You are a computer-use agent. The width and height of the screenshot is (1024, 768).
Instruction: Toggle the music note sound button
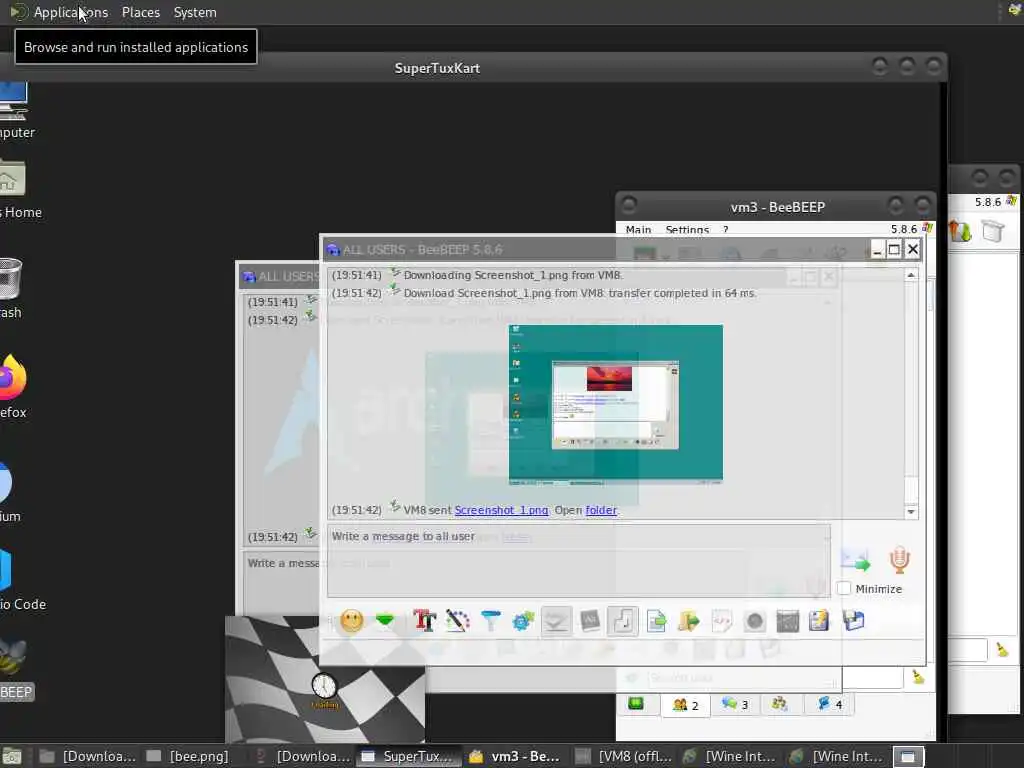coord(622,620)
